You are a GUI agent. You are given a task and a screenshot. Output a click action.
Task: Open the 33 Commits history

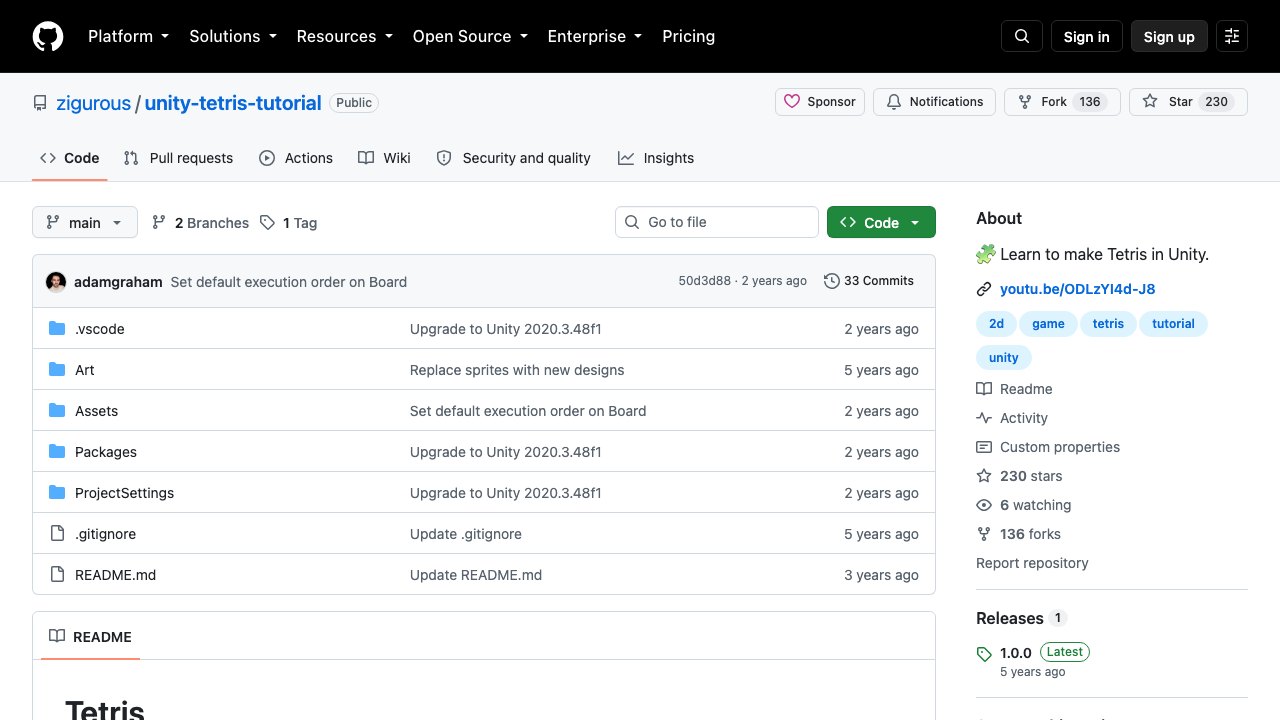coord(869,281)
